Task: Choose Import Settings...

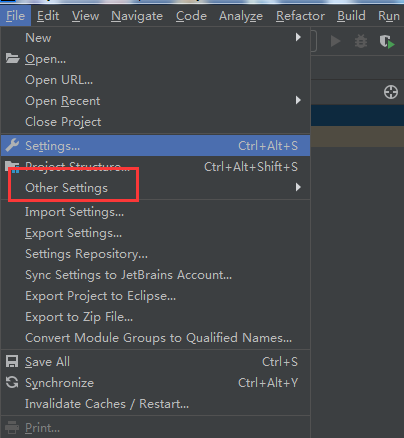Action: (155, 212)
